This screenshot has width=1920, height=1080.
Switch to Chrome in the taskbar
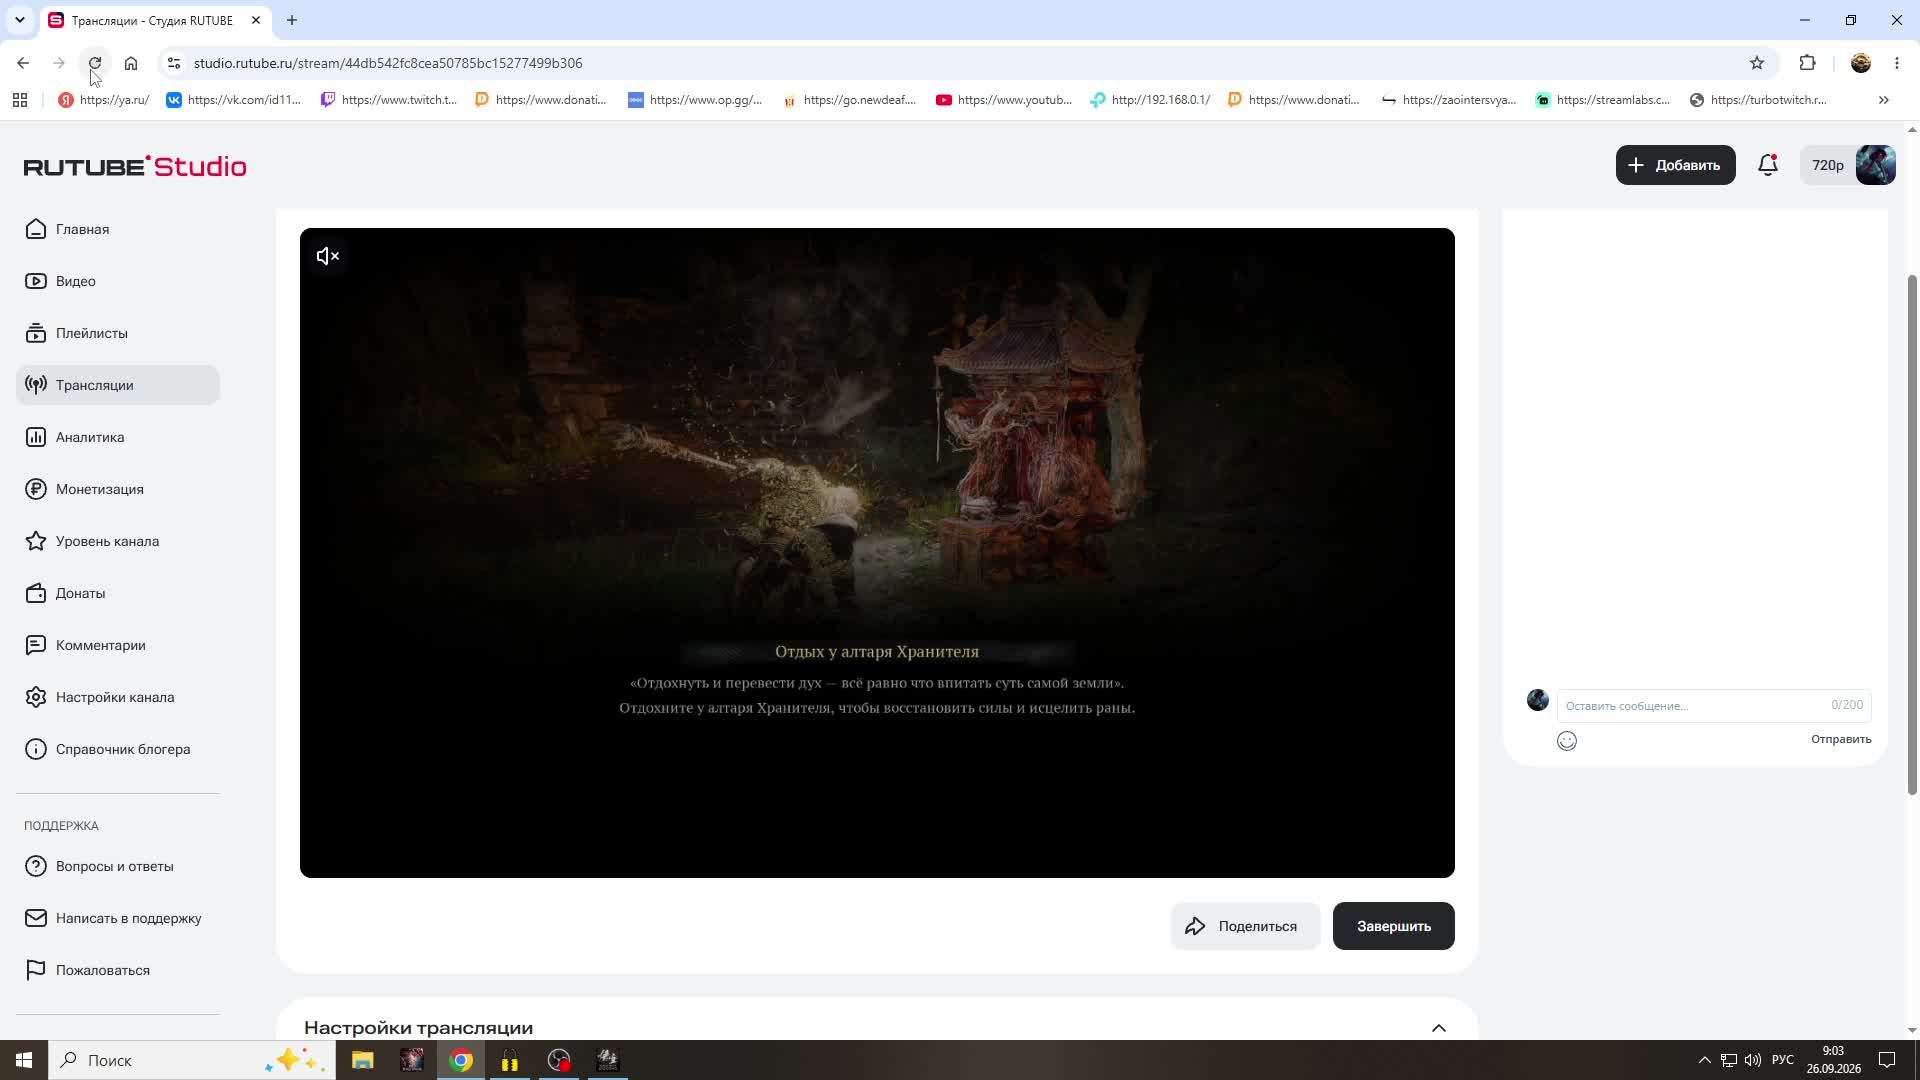coord(461,1060)
